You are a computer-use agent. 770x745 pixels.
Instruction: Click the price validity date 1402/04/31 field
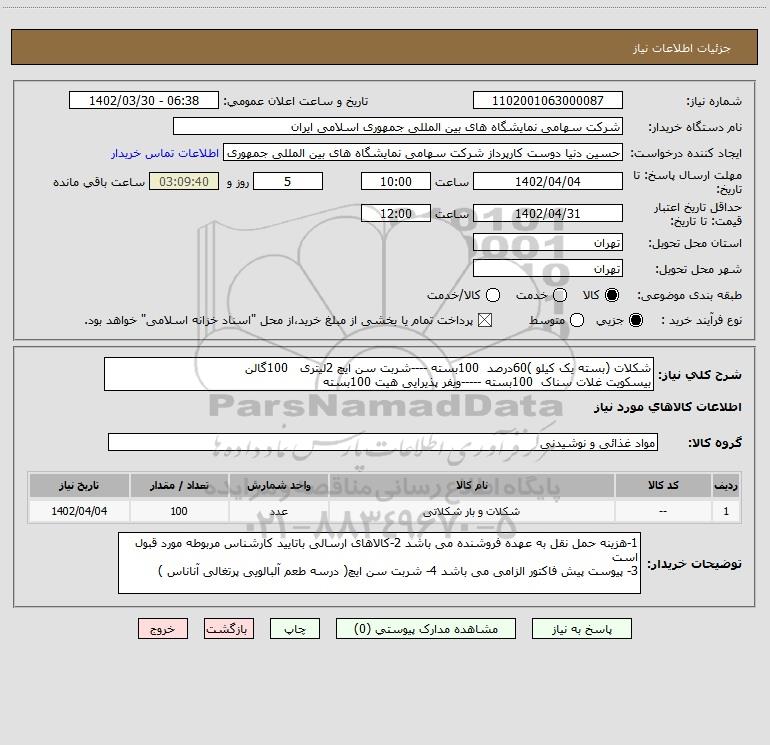click(x=548, y=213)
